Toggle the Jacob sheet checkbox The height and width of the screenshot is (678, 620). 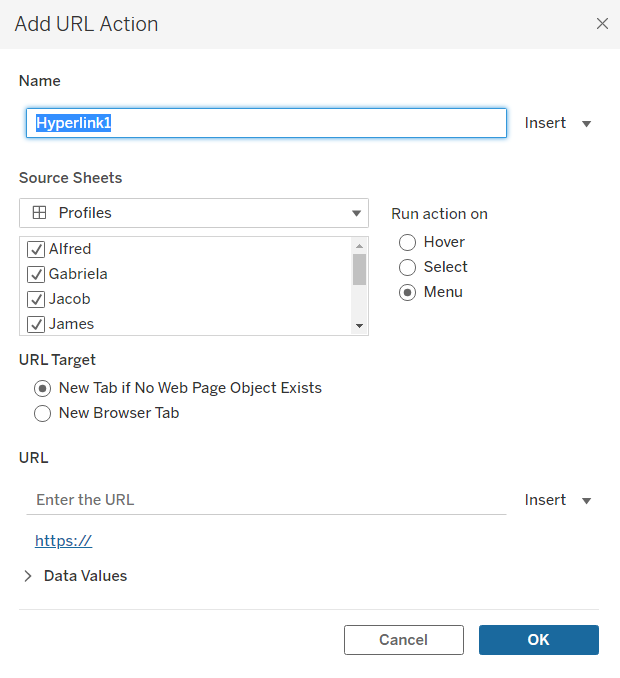(x=36, y=299)
